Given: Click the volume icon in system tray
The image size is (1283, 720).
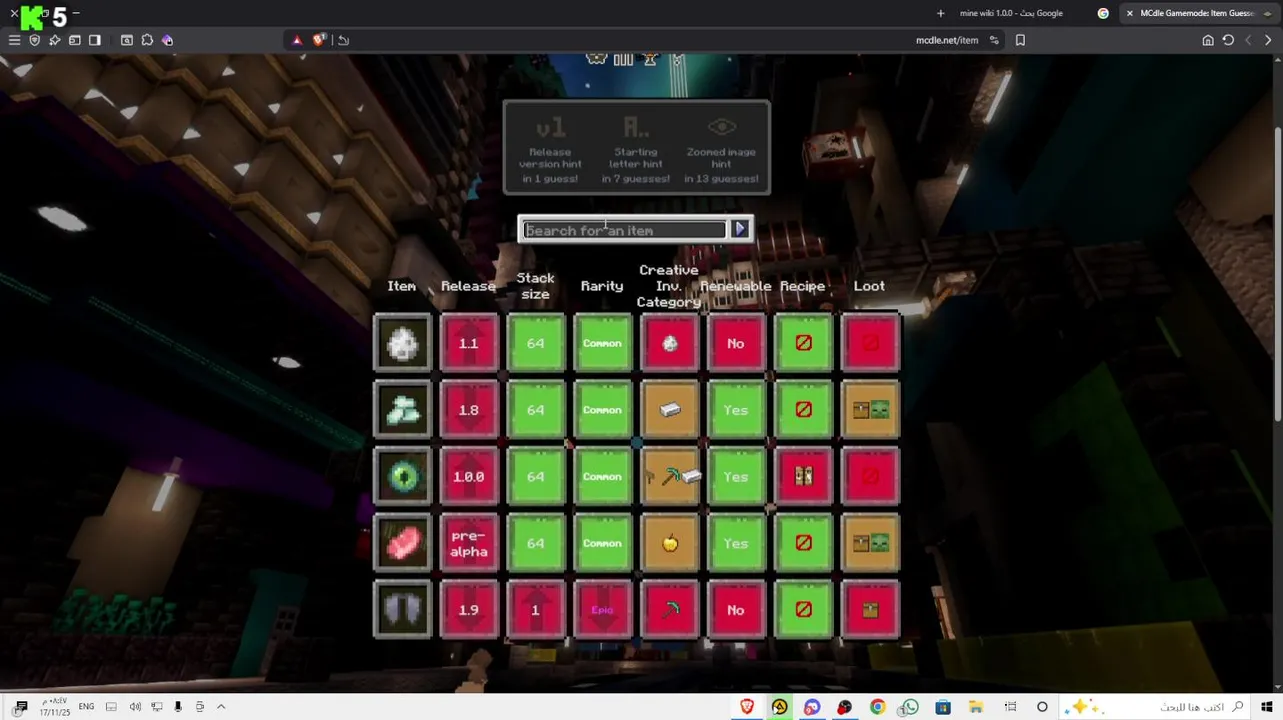Looking at the screenshot, I should pos(135,707).
